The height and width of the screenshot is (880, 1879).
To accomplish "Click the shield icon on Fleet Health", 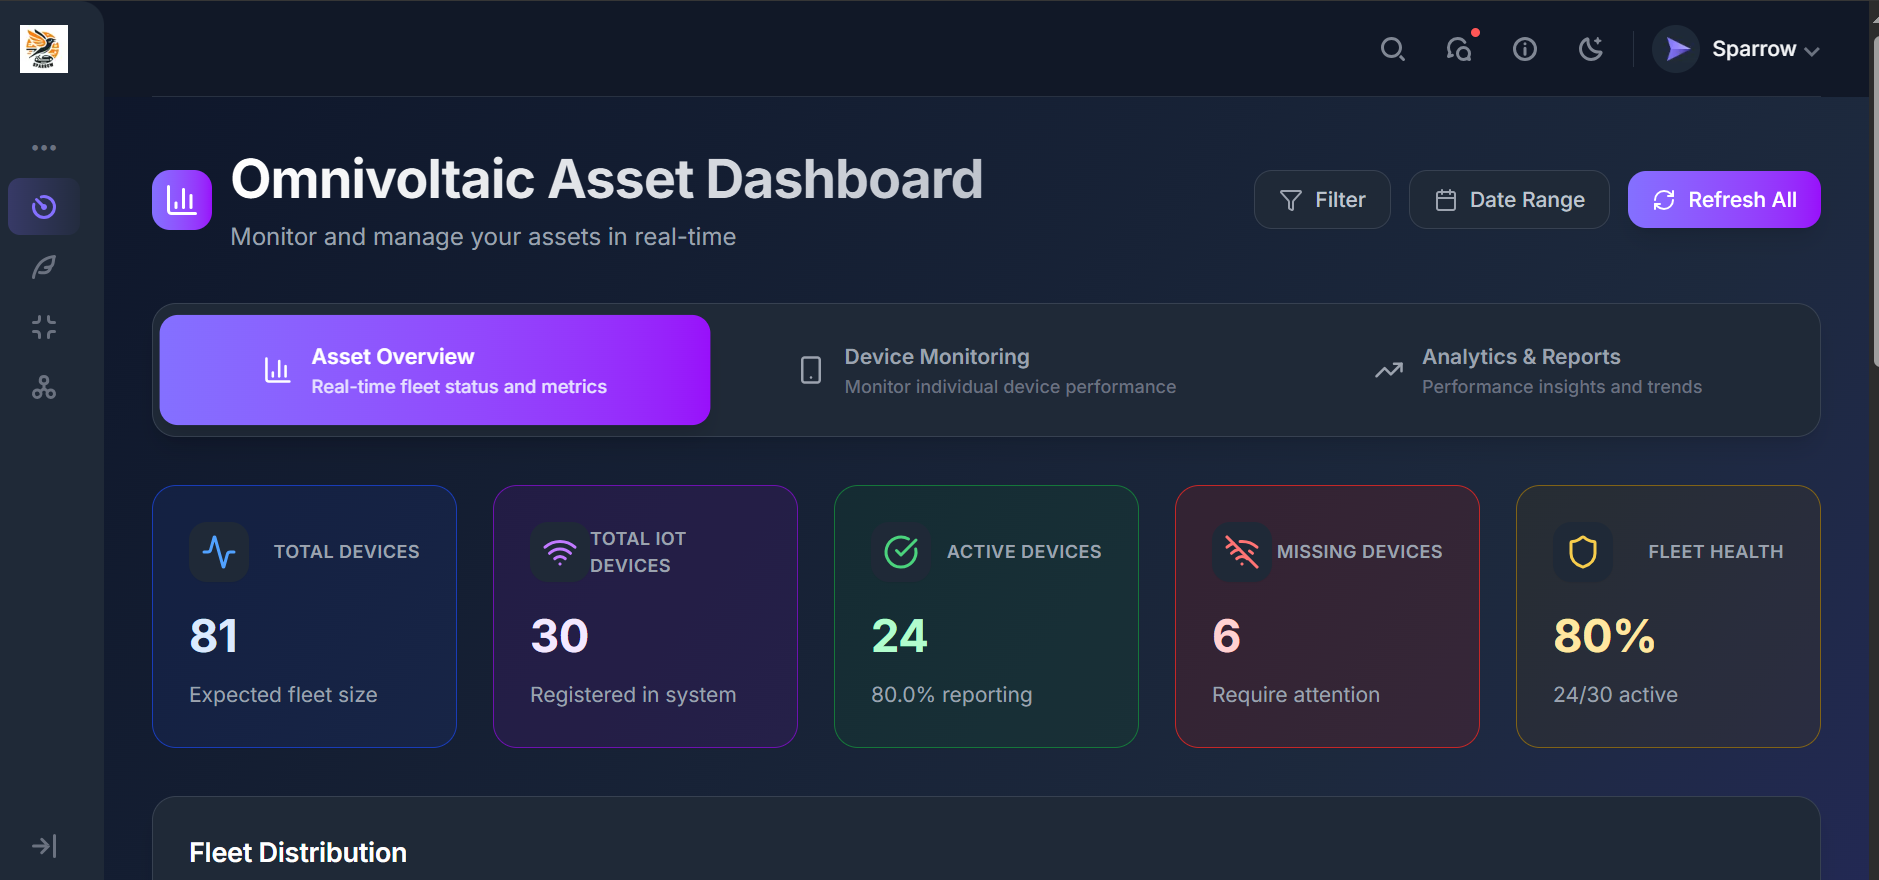I will 1583,552.
